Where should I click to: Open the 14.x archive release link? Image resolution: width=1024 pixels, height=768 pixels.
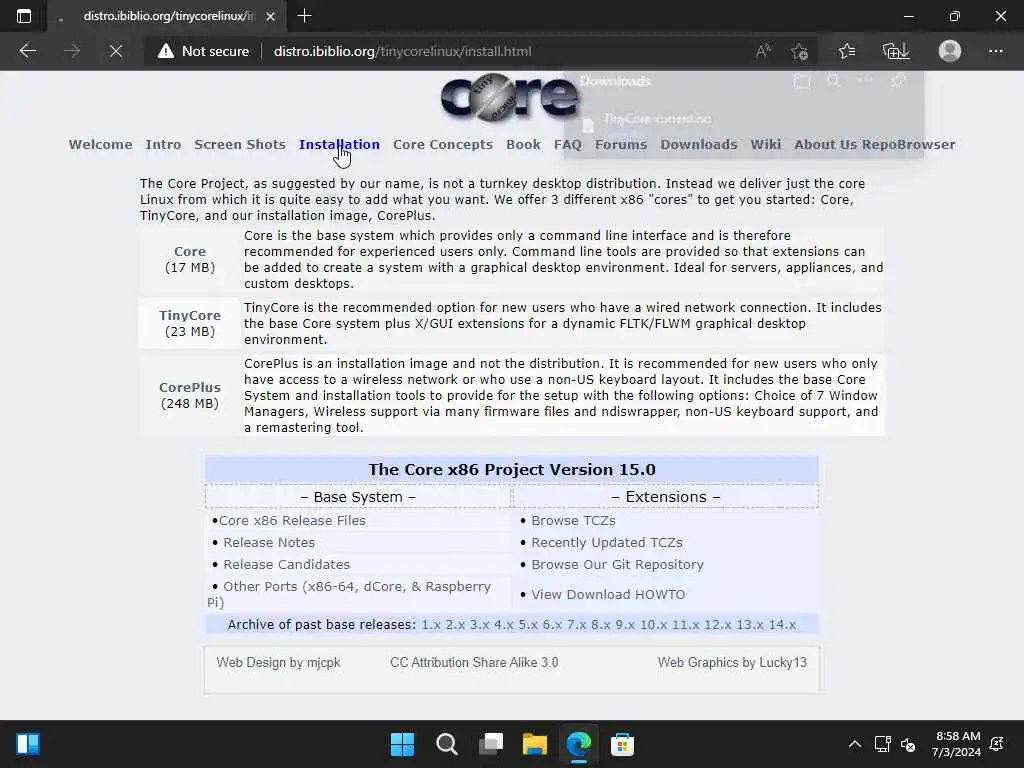(782, 625)
